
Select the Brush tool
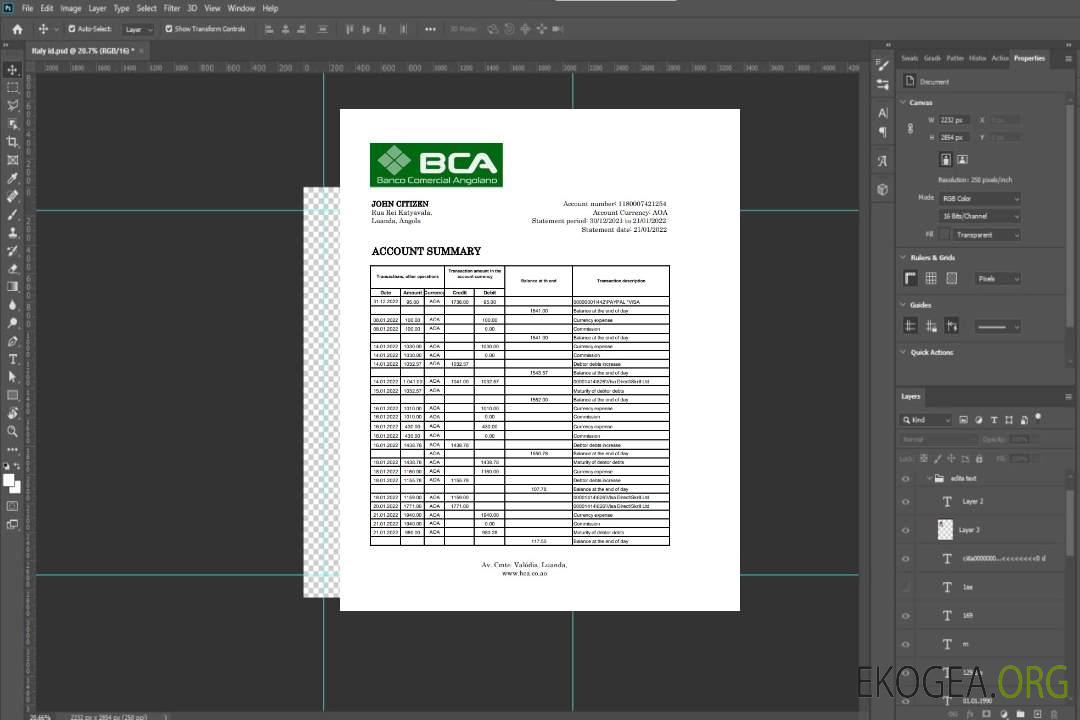[12, 214]
